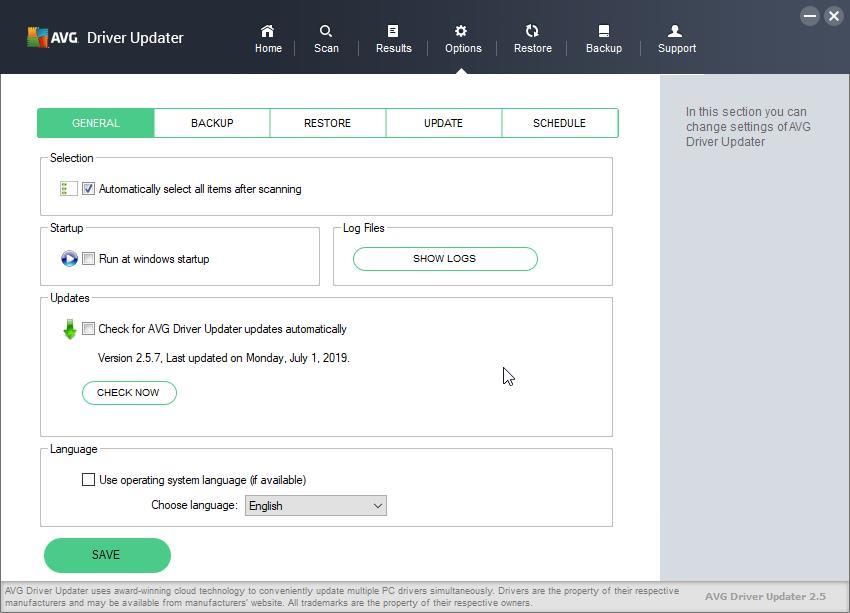Click the Home label in navigation
This screenshot has height=613, width=850.
(x=268, y=48)
